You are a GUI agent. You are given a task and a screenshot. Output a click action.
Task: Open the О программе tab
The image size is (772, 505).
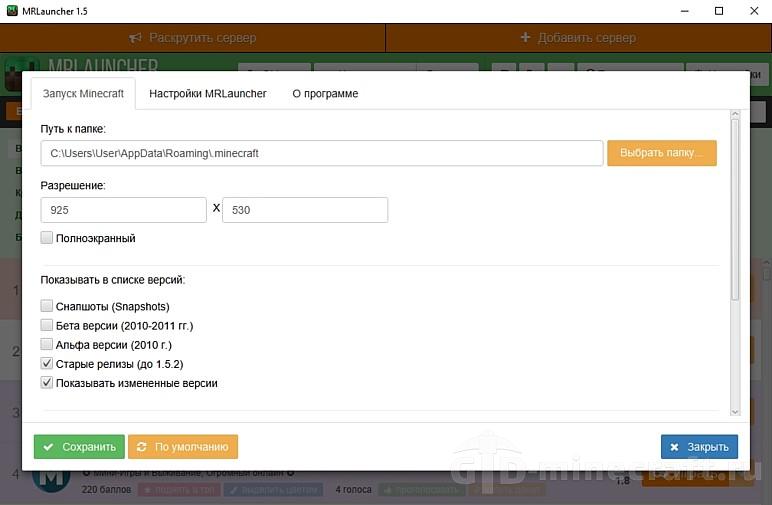(325, 94)
